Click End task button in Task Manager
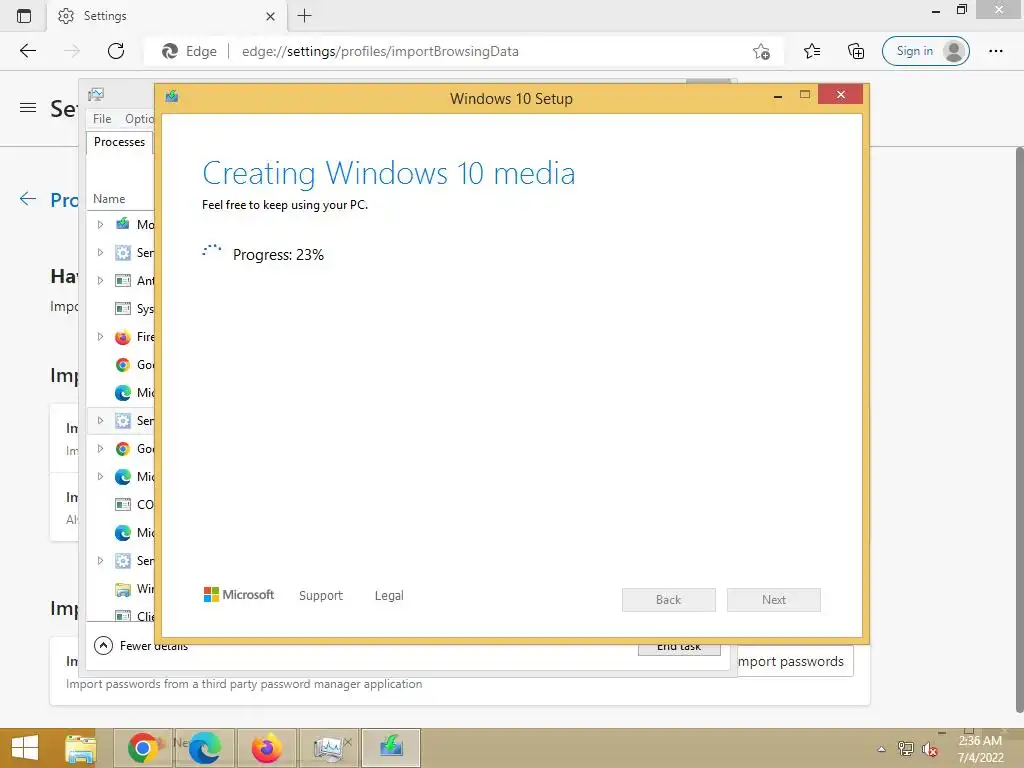 point(679,647)
